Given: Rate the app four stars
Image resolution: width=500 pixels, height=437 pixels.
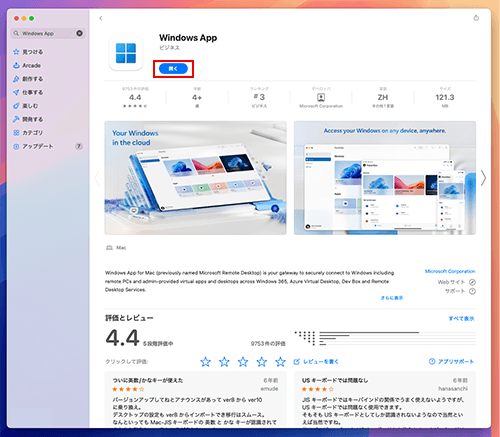Looking at the screenshot, I should [261, 362].
